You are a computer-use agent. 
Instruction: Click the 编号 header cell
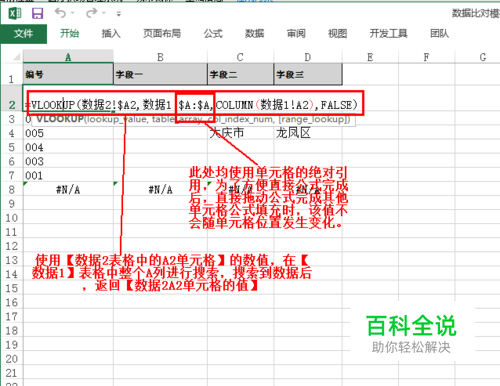click(x=68, y=74)
